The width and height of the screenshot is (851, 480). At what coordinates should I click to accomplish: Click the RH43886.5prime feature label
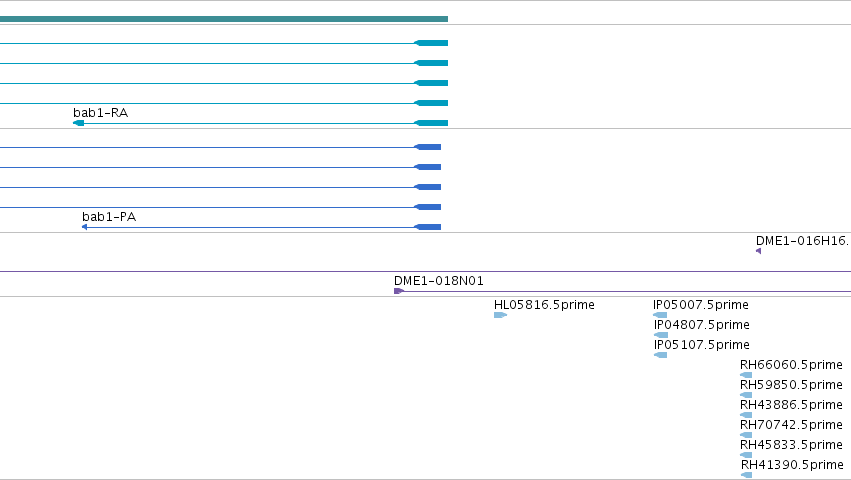click(791, 405)
